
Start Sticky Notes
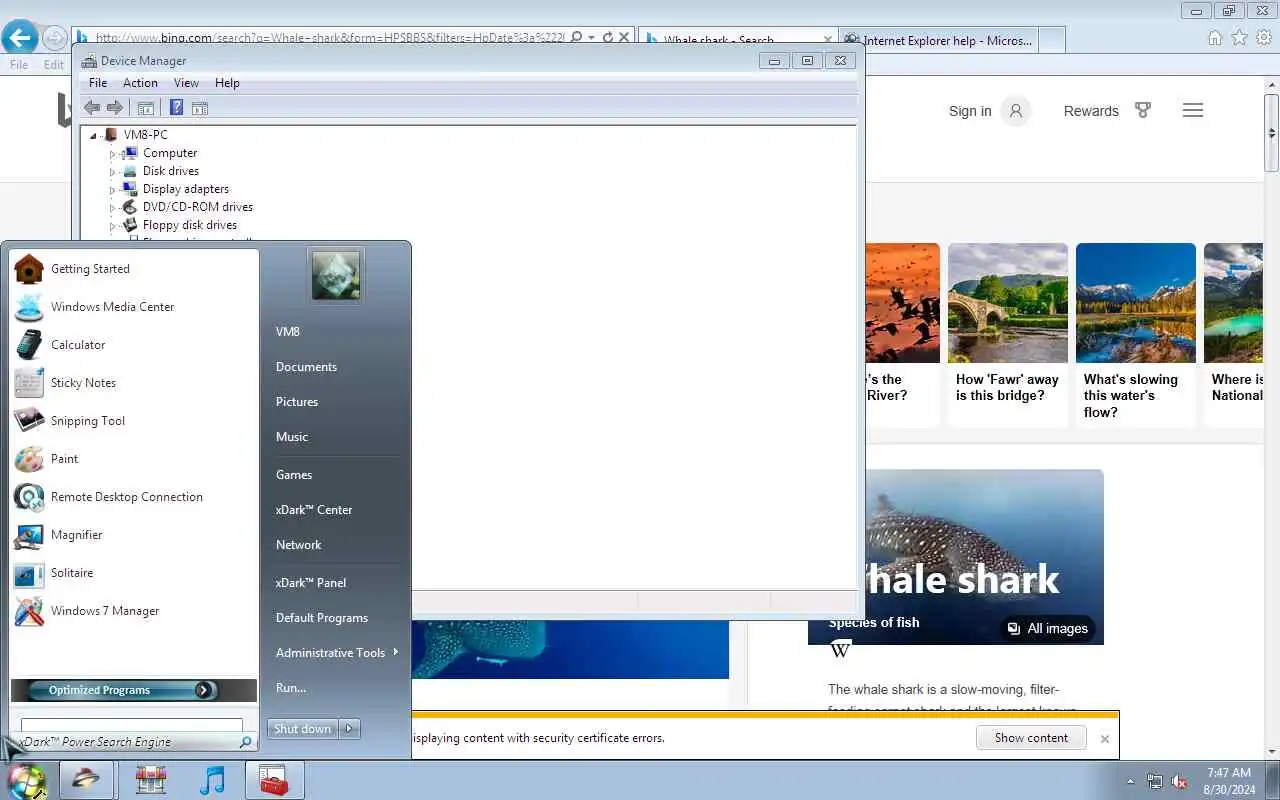83,383
